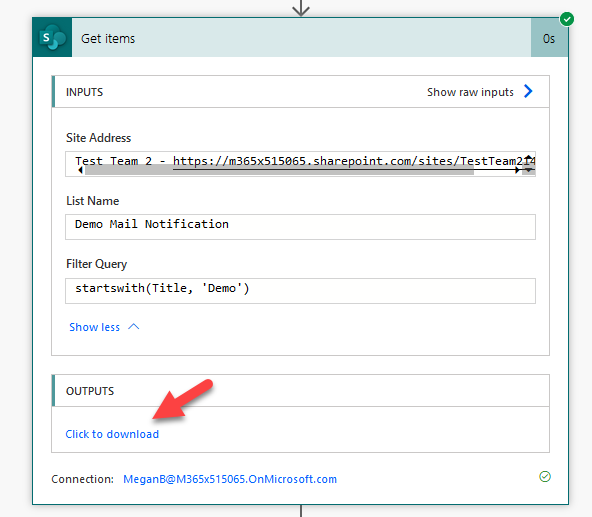Open the MeganB connection email link
Screen dimensions: 592x517
[x=230, y=479]
